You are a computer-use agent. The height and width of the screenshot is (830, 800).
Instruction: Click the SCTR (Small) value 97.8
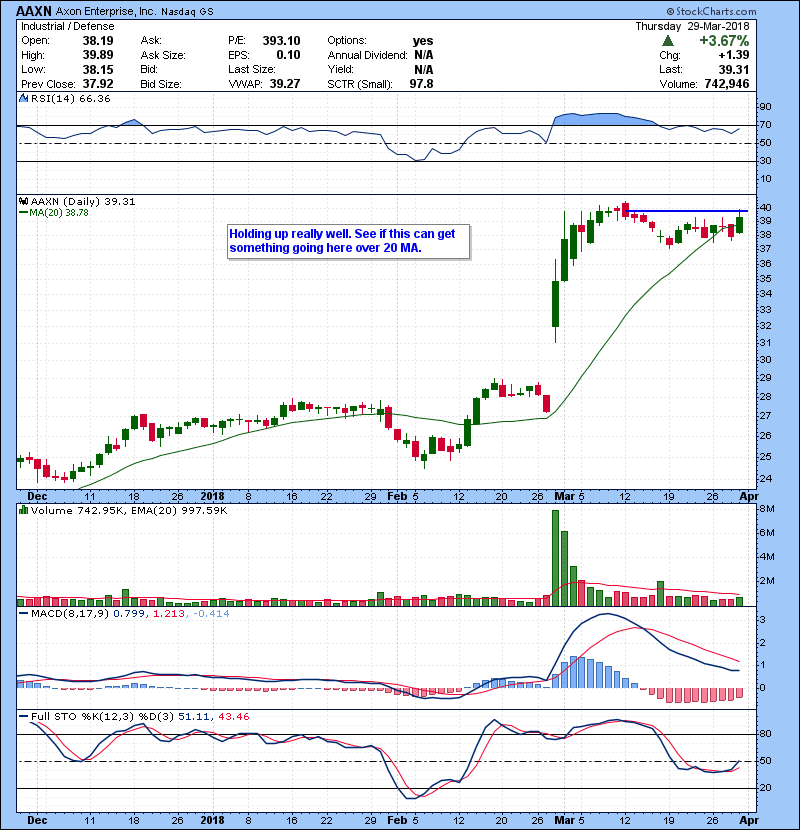(x=421, y=84)
